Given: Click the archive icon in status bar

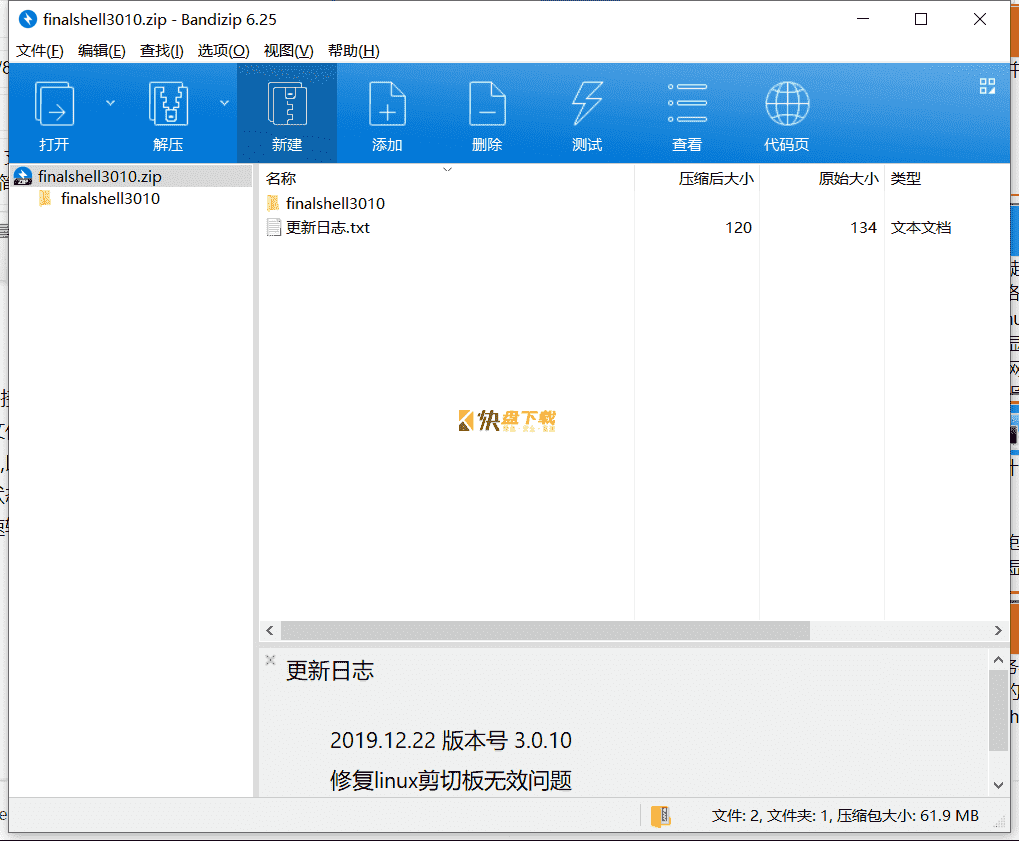Looking at the screenshot, I should (660, 816).
